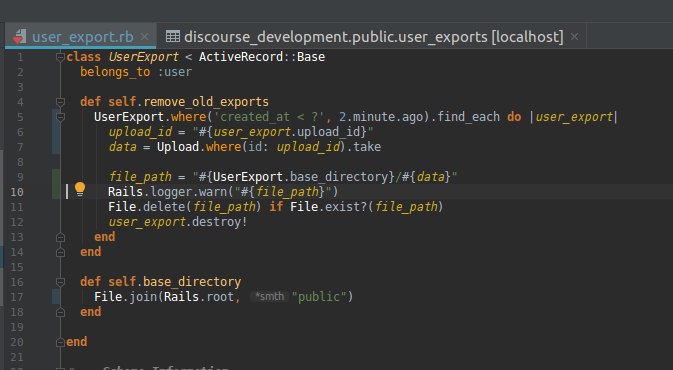Click the yellow lightbulb intention icon
The image size is (673, 370).
point(80,189)
